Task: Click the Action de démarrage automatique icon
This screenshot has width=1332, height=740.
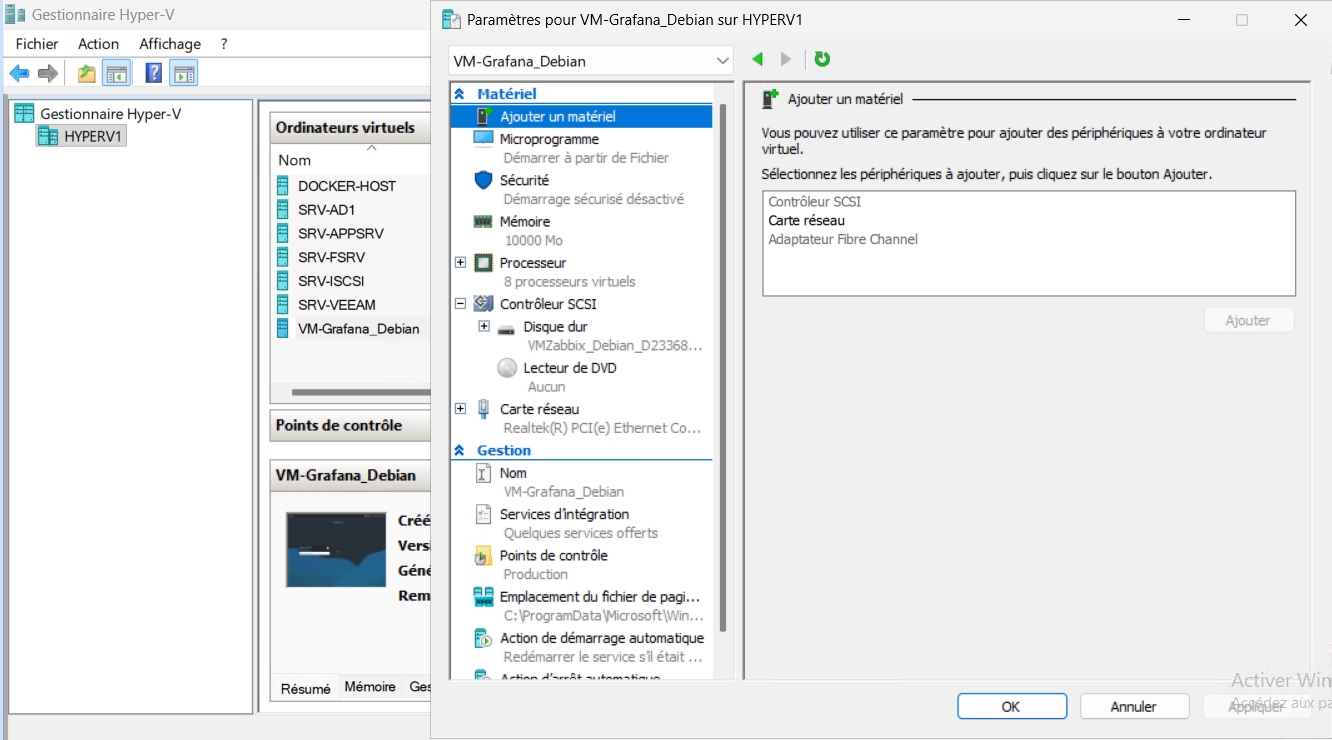Action: (x=483, y=638)
